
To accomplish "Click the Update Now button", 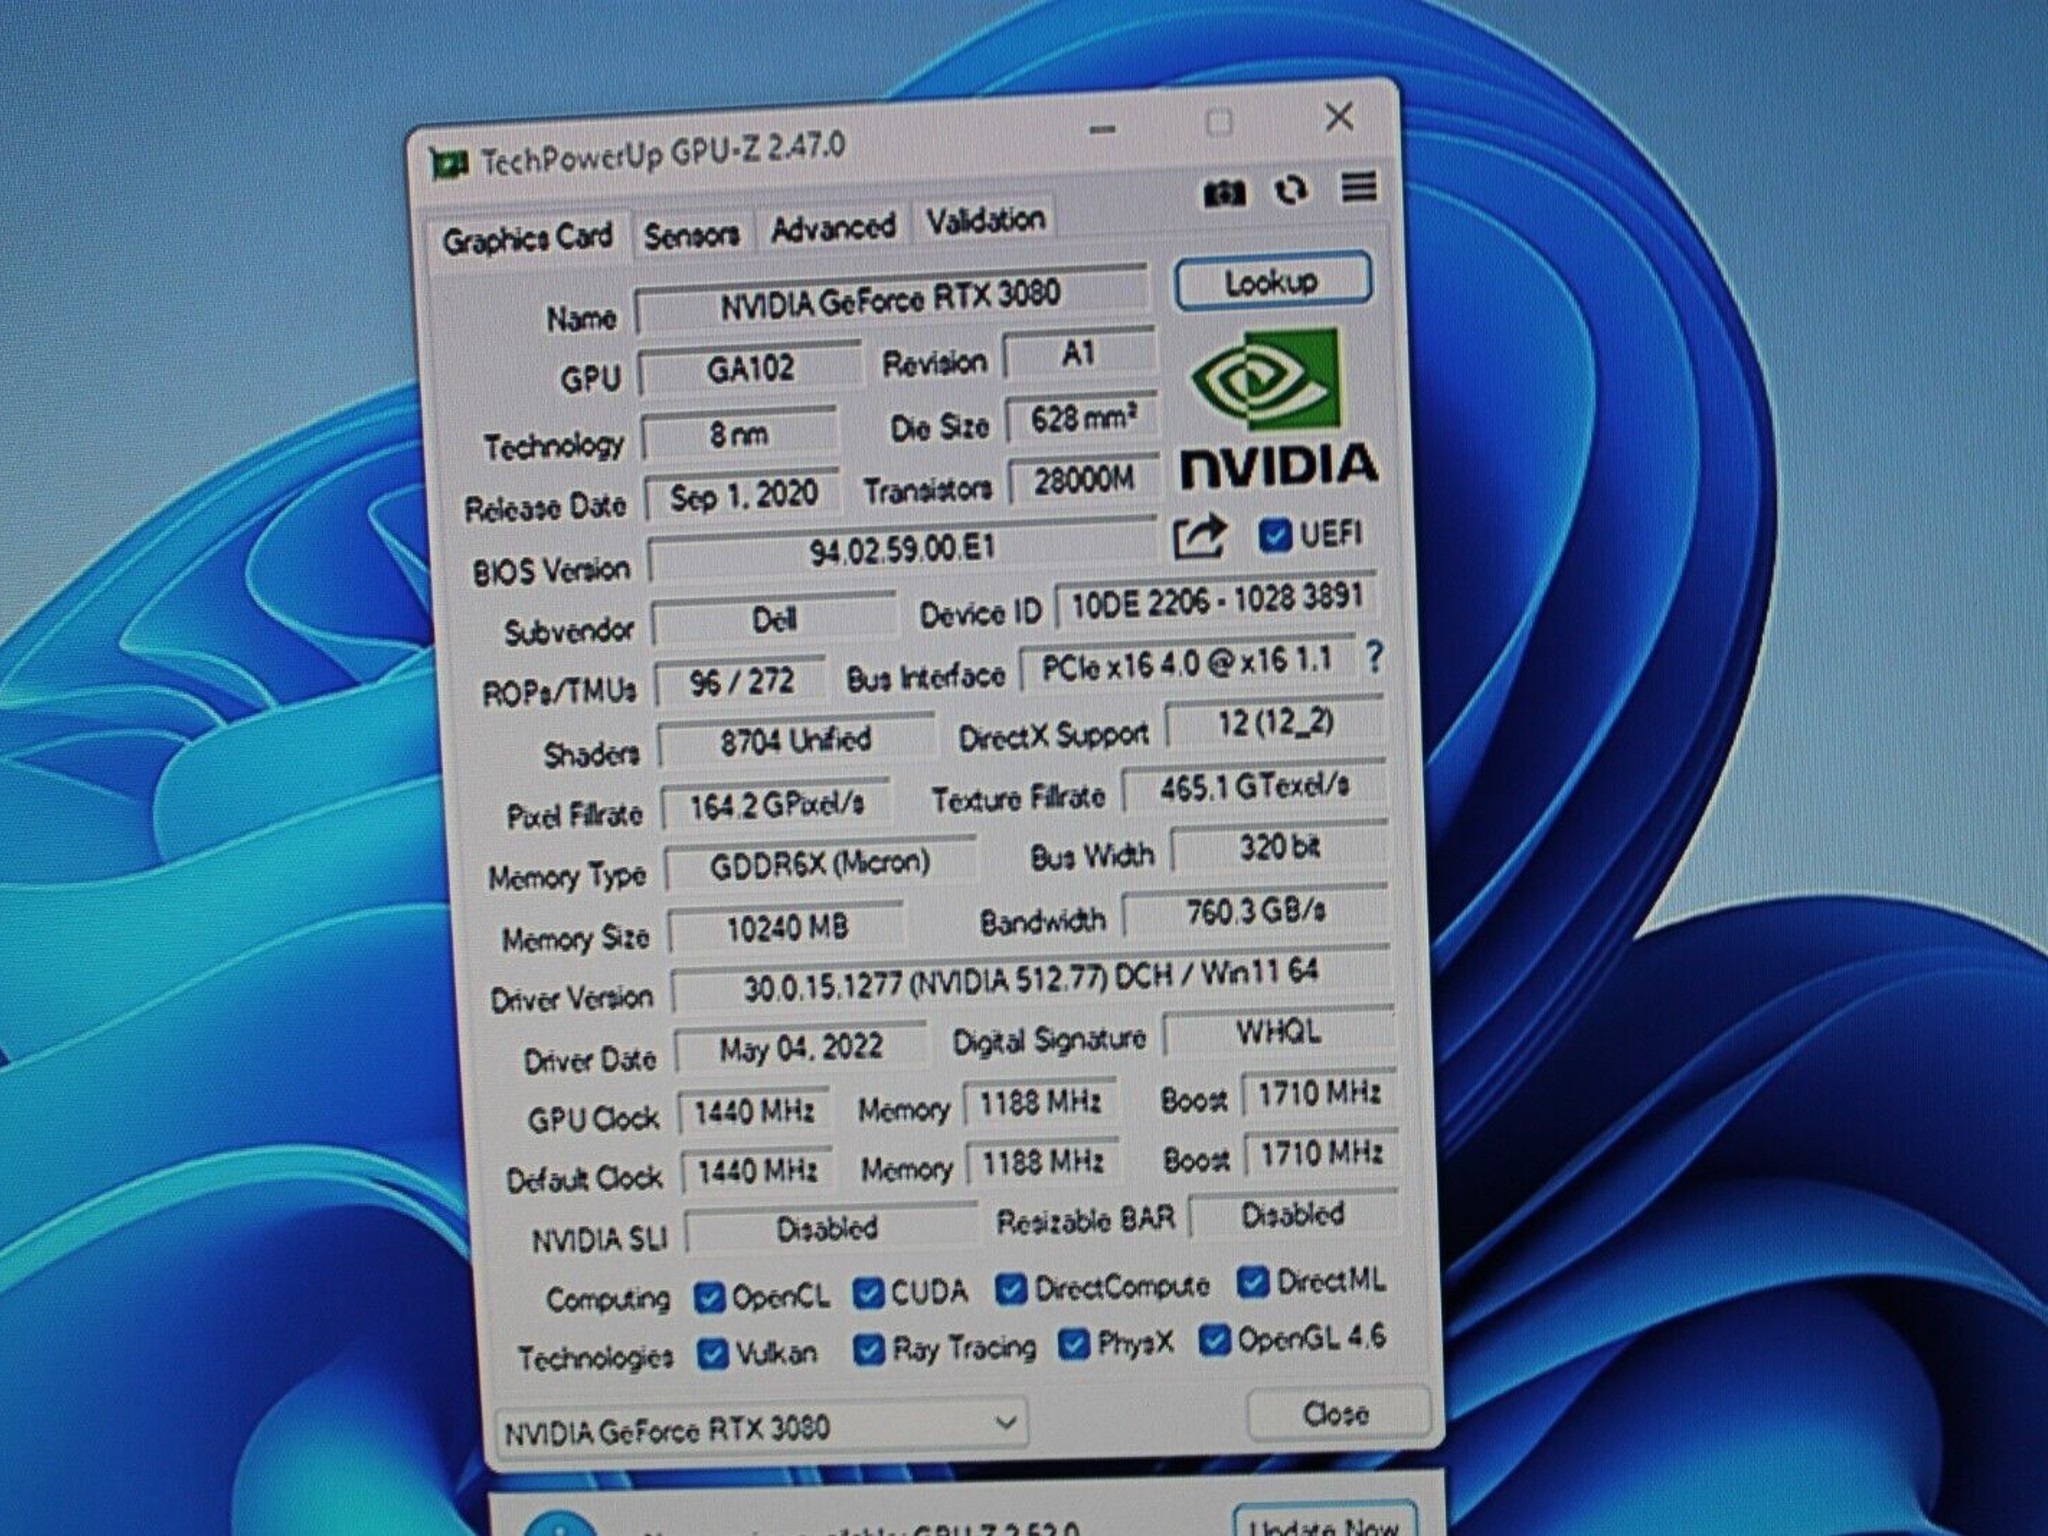I will coord(1324,1522).
